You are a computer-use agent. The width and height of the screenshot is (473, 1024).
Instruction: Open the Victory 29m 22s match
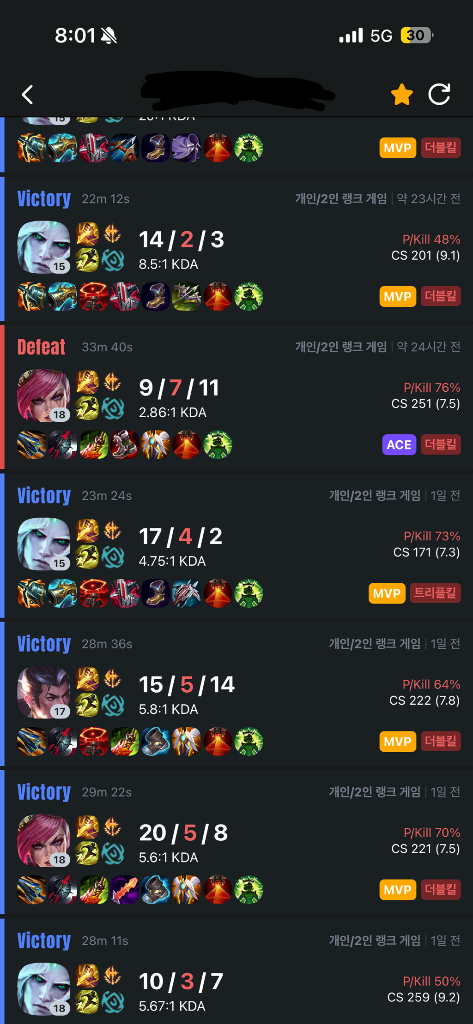[x=236, y=842]
